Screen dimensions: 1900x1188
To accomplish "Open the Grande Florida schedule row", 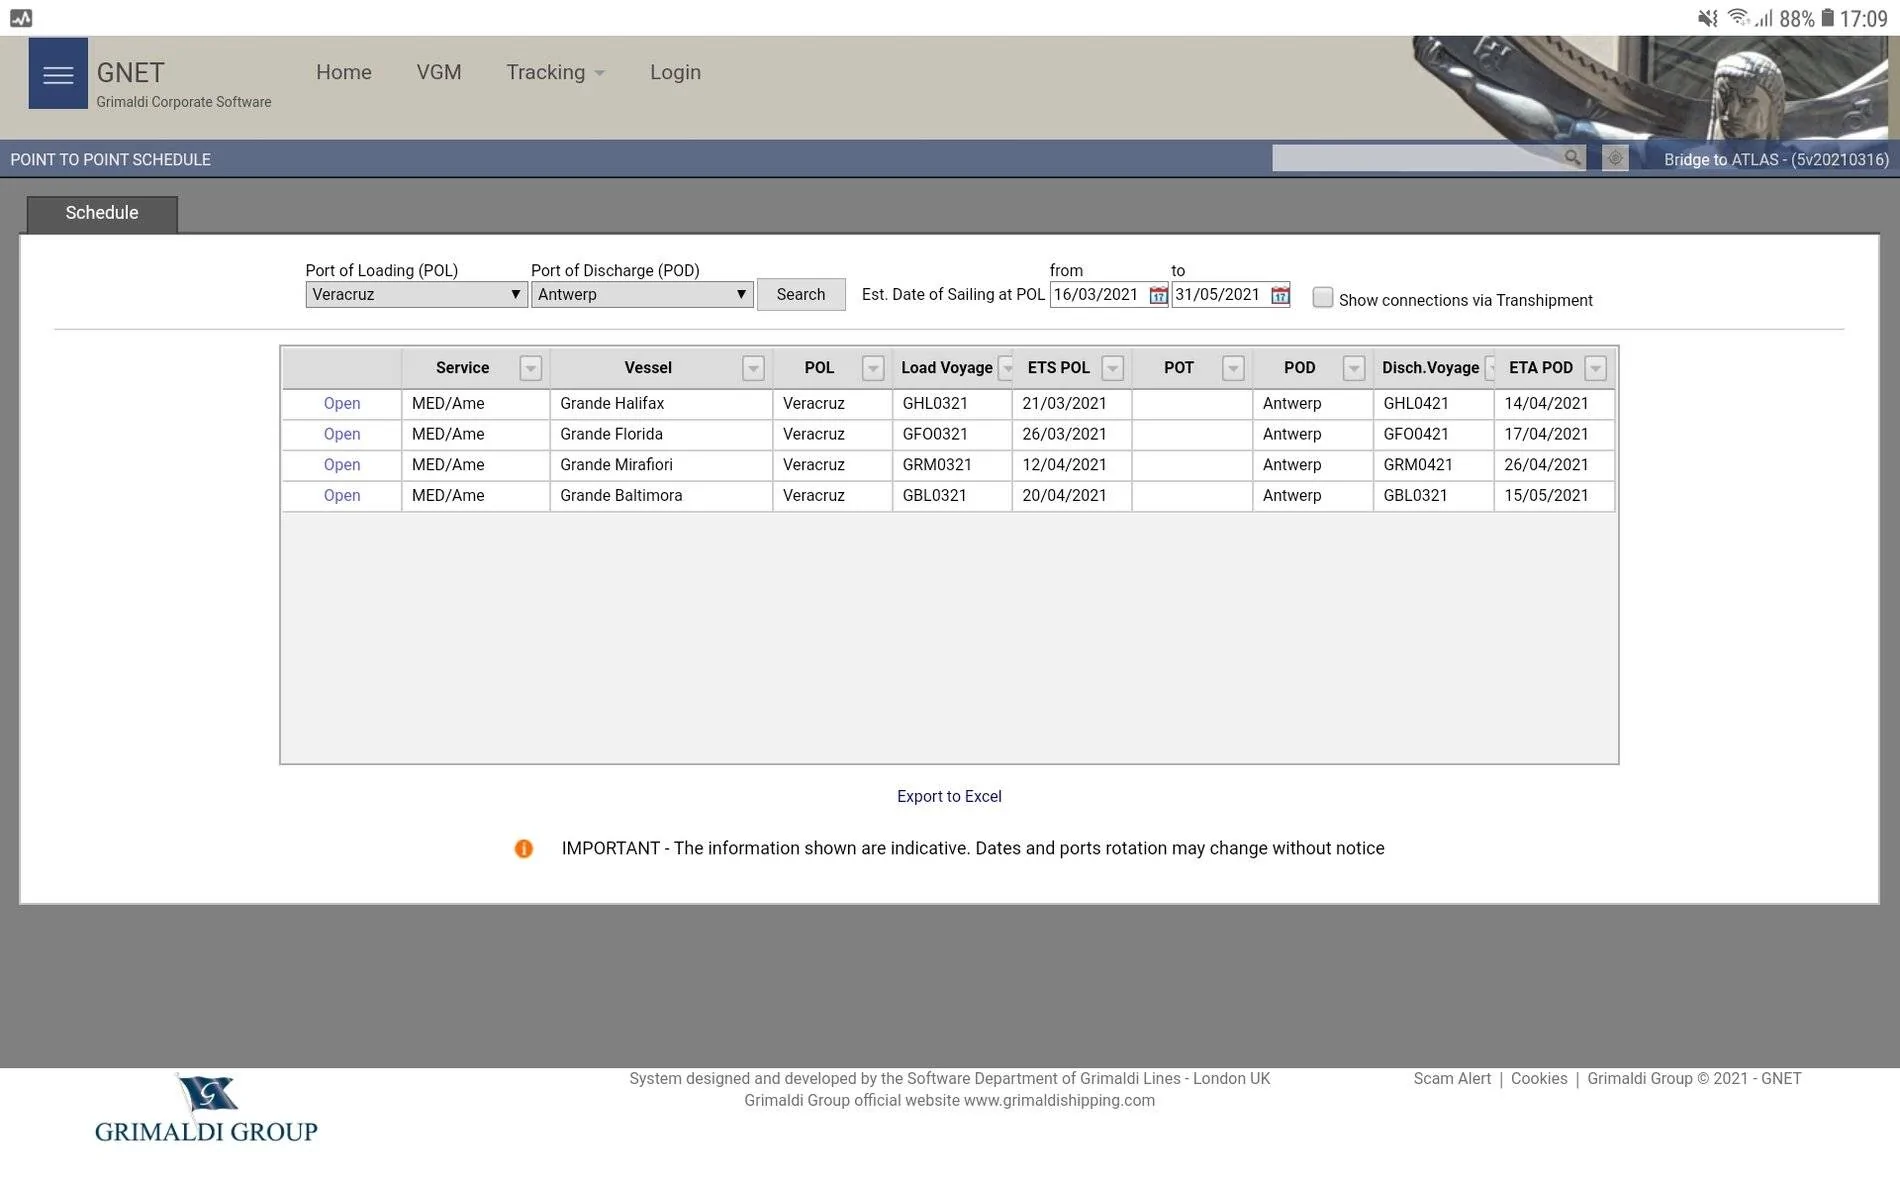I will pos(342,435).
